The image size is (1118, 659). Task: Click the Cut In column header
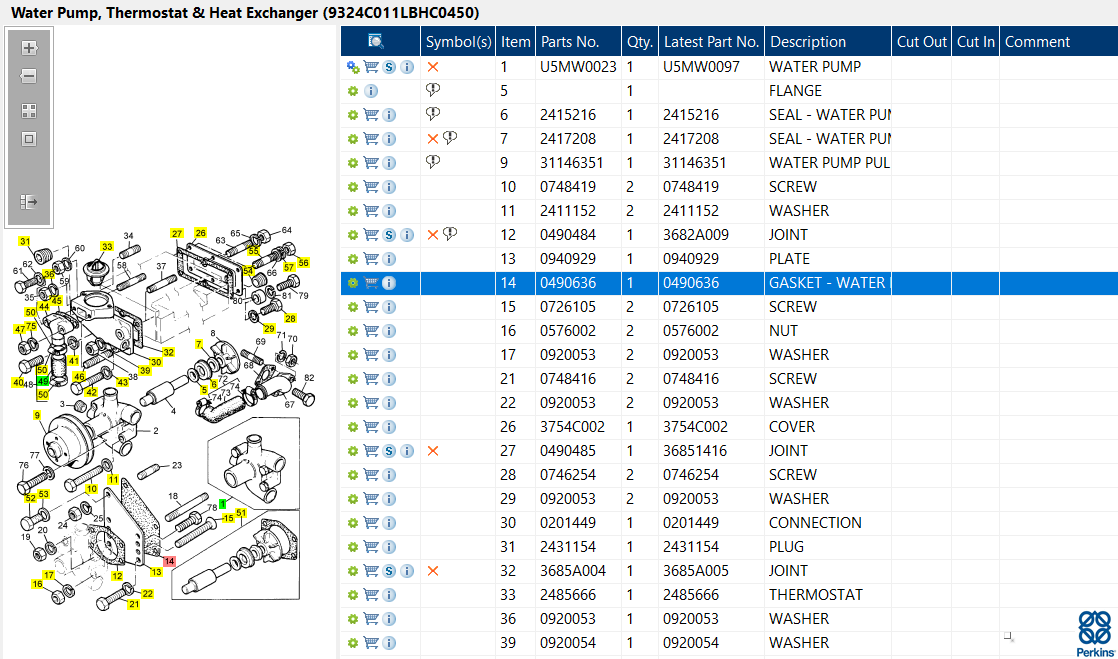tap(975, 41)
